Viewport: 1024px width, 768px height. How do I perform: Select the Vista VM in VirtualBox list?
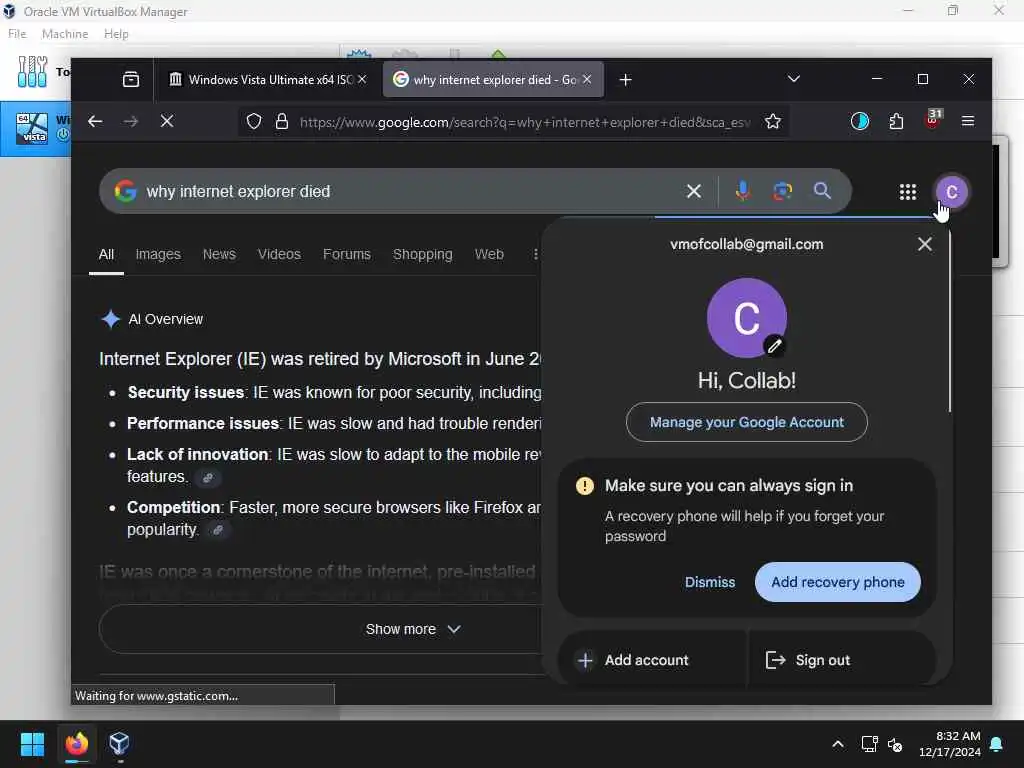point(35,129)
